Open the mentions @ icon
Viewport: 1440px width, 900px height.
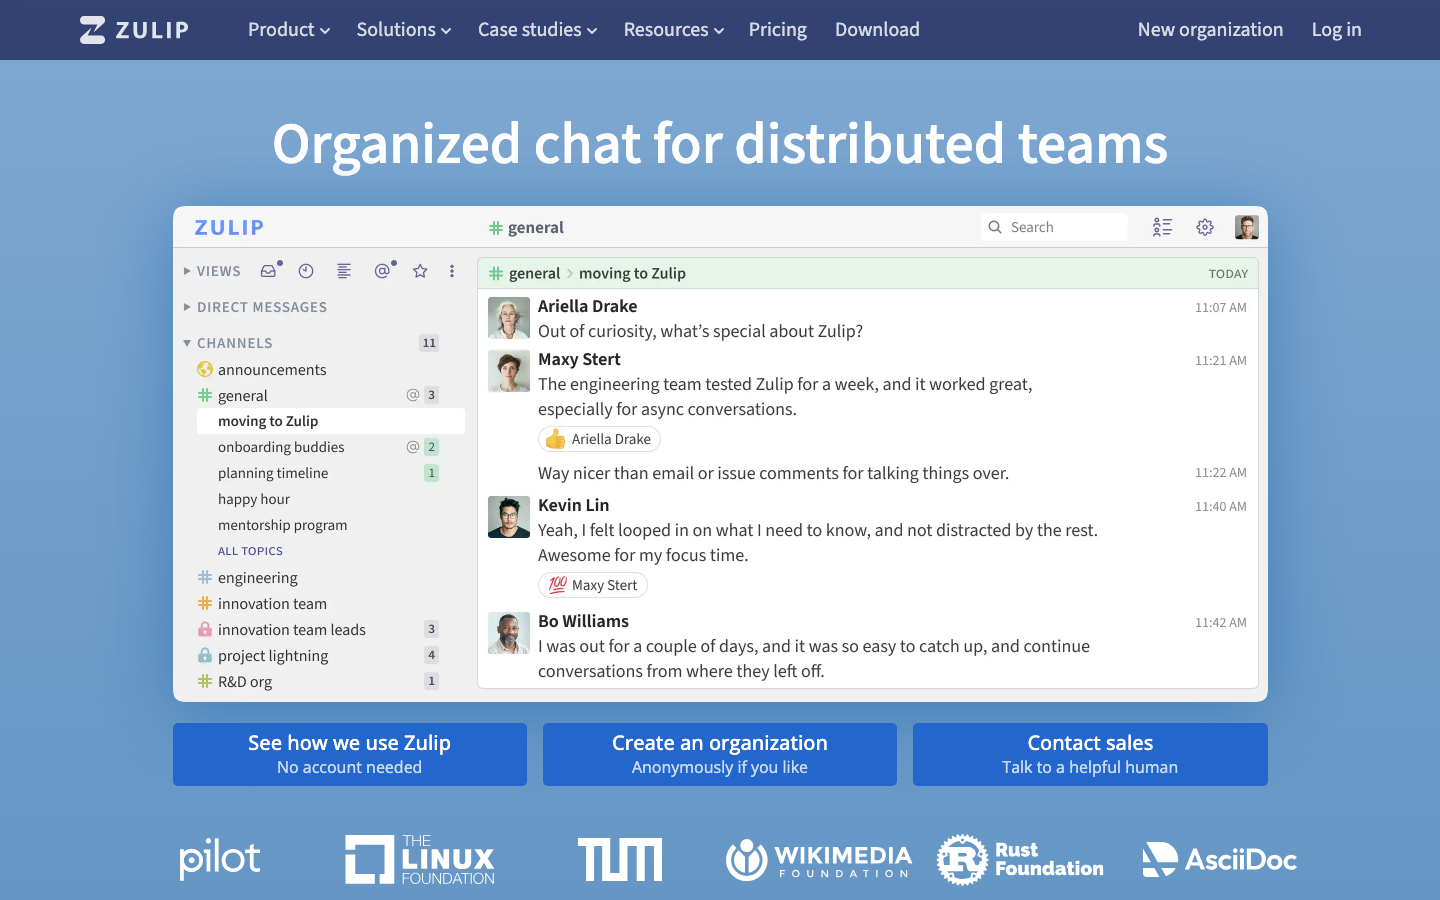[x=382, y=271]
